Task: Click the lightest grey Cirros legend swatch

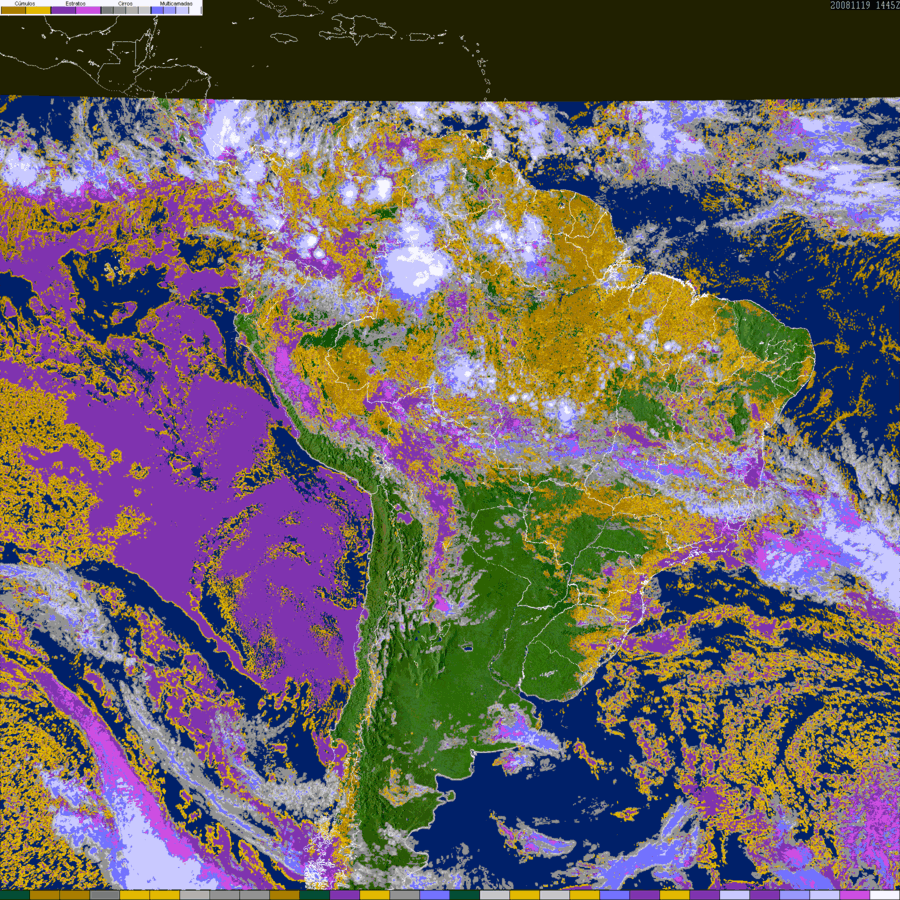Action: pyautogui.click(x=144, y=10)
